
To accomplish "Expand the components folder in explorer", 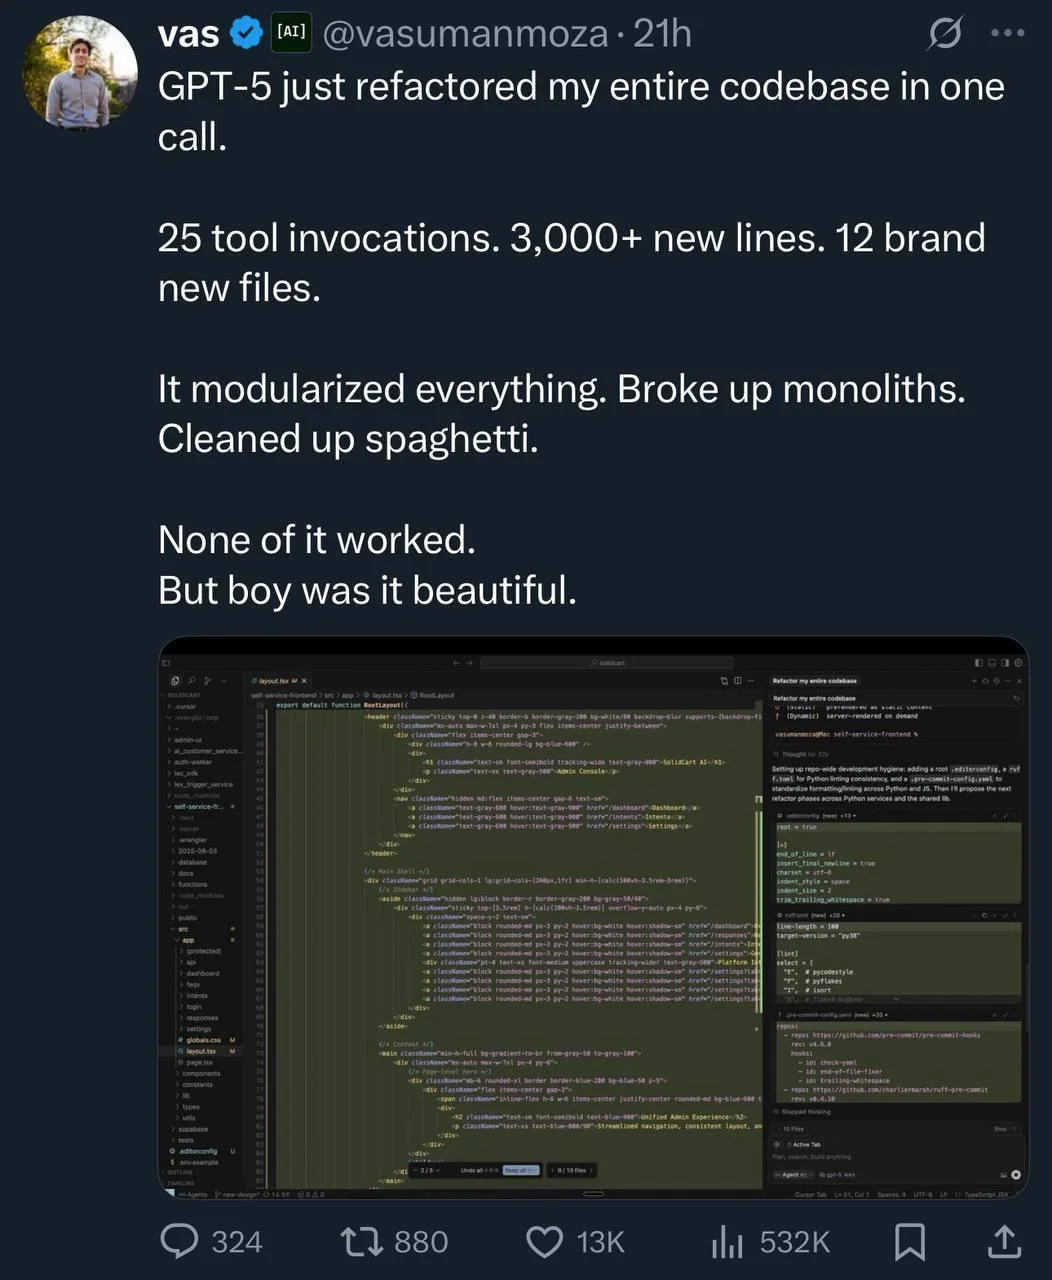I will click(200, 1073).
